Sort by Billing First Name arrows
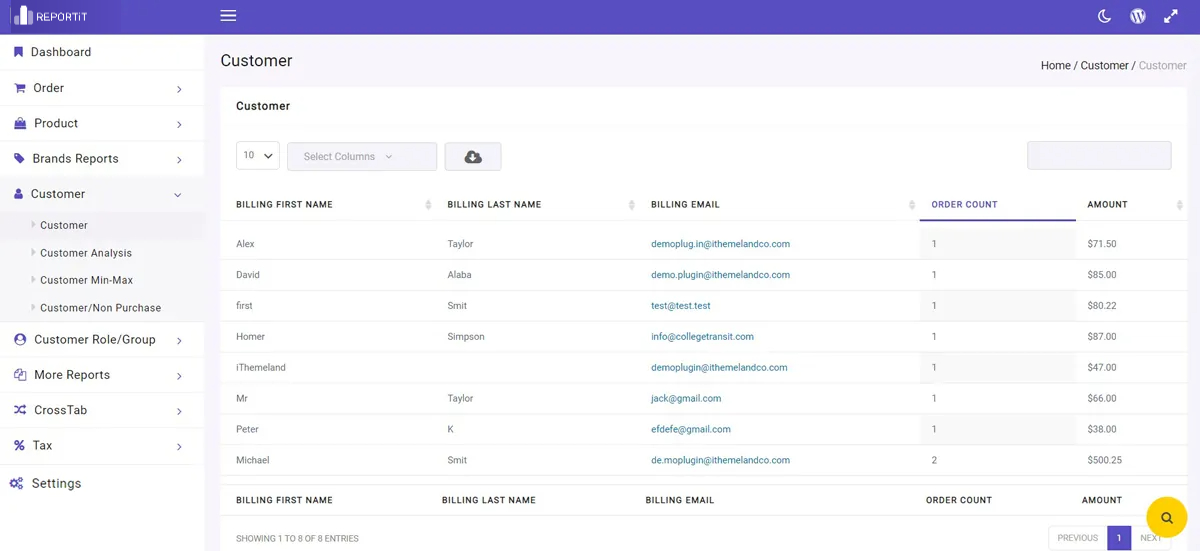Image resolution: width=1200 pixels, height=551 pixels. pos(428,205)
